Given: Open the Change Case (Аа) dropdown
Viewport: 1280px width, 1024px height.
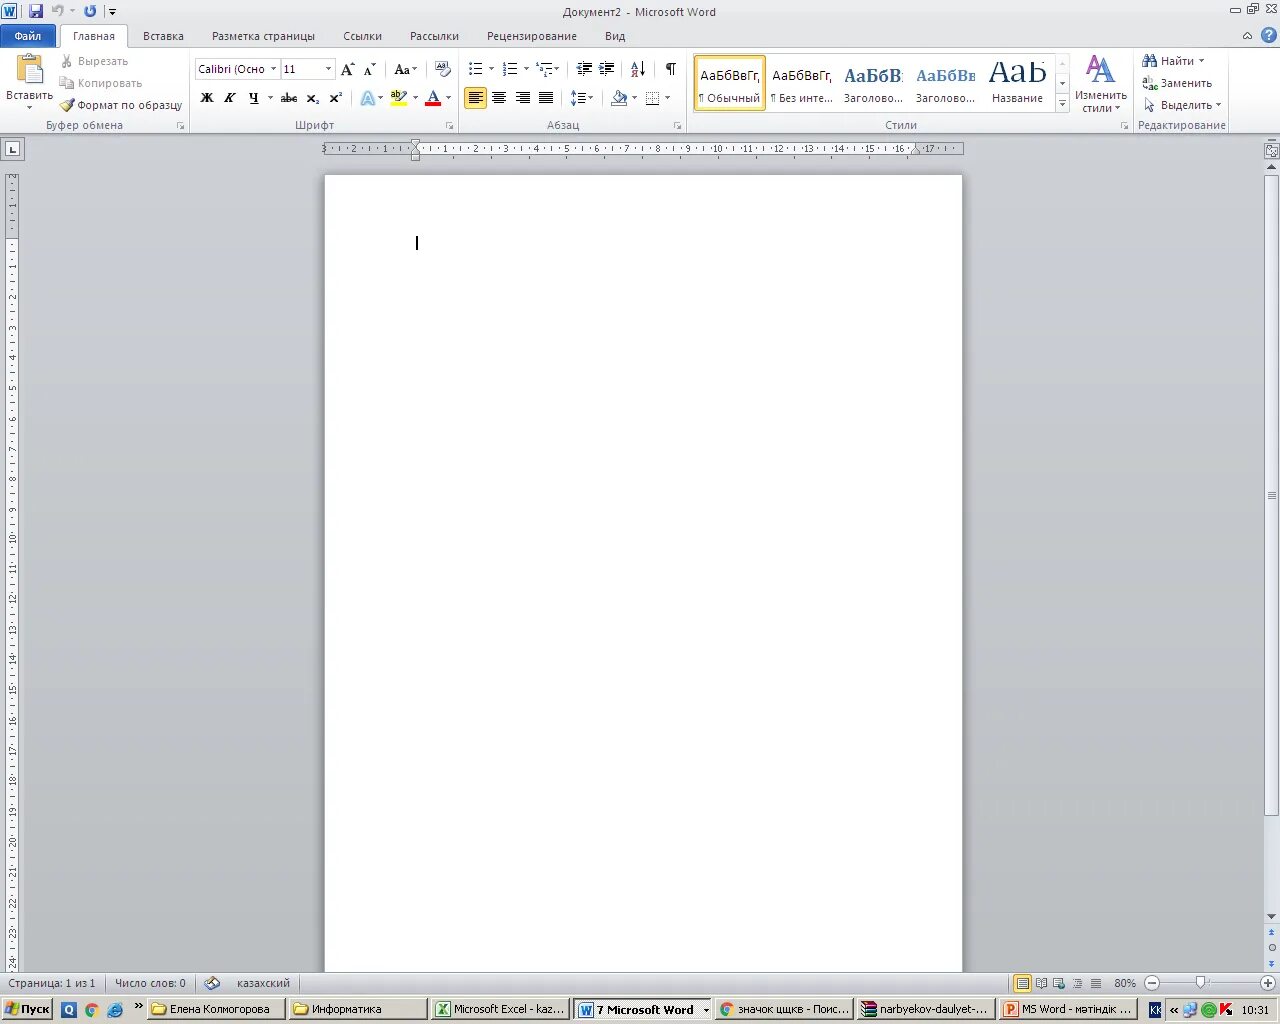Looking at the screenshot, I should pos(405,69).
